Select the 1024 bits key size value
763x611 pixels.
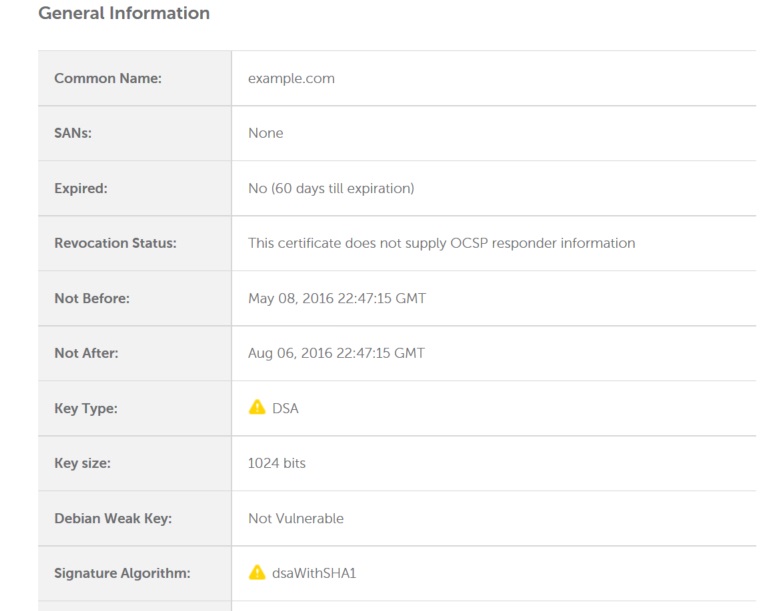click(x=277, y=463)
